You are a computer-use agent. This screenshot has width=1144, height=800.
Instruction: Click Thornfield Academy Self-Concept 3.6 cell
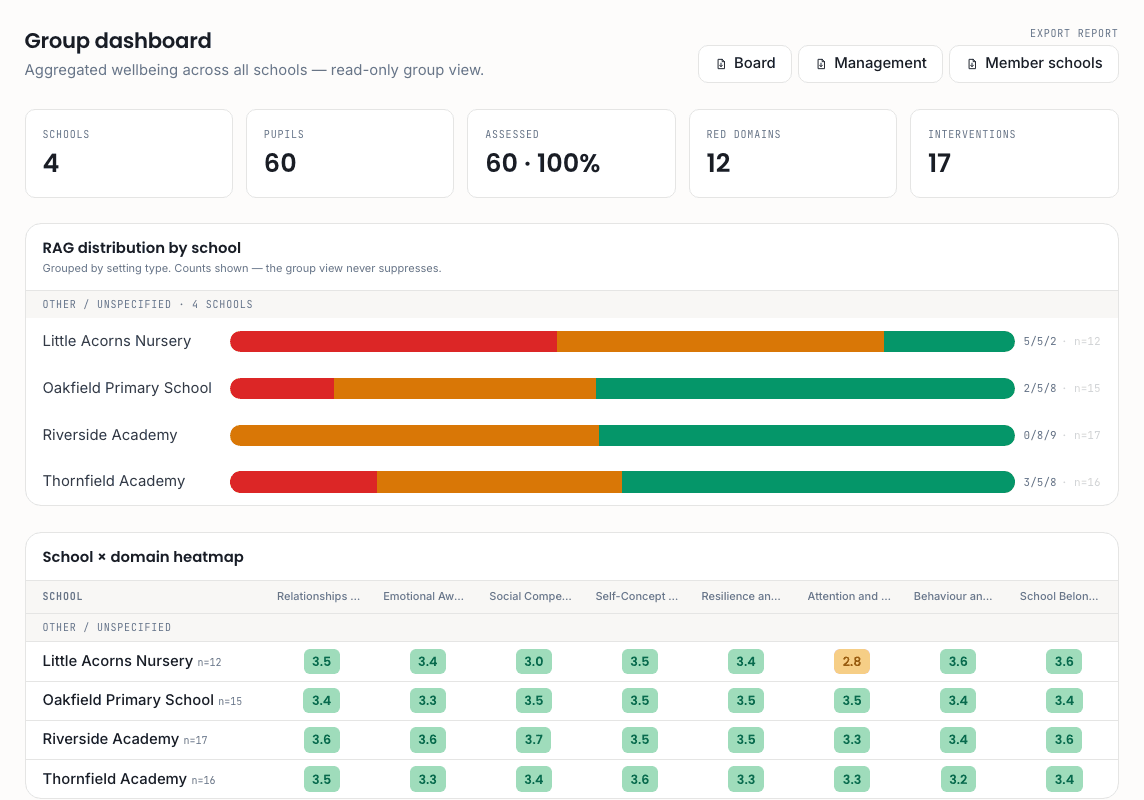tap(640, 779)
